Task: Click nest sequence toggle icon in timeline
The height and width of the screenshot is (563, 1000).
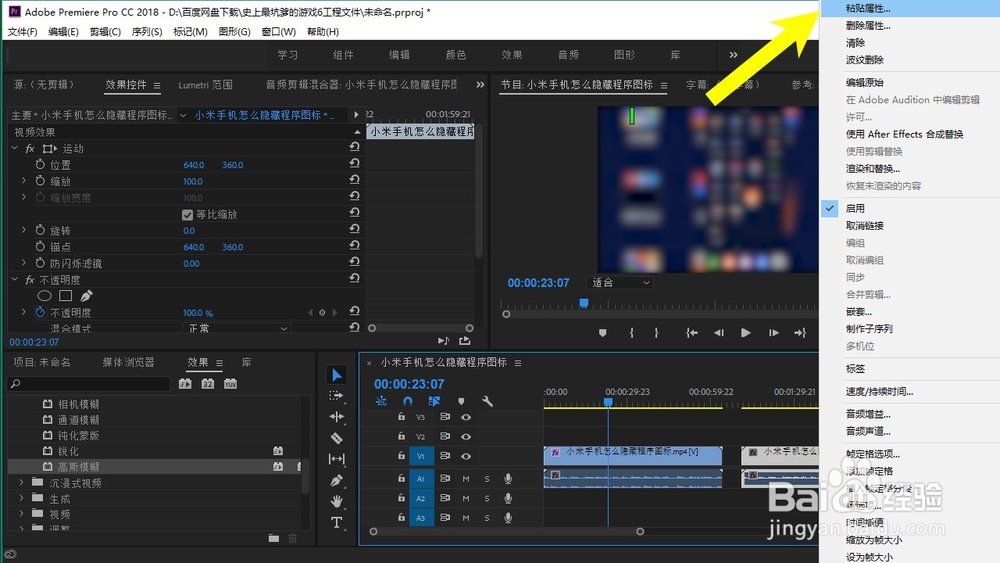Action: pos(381,401)
